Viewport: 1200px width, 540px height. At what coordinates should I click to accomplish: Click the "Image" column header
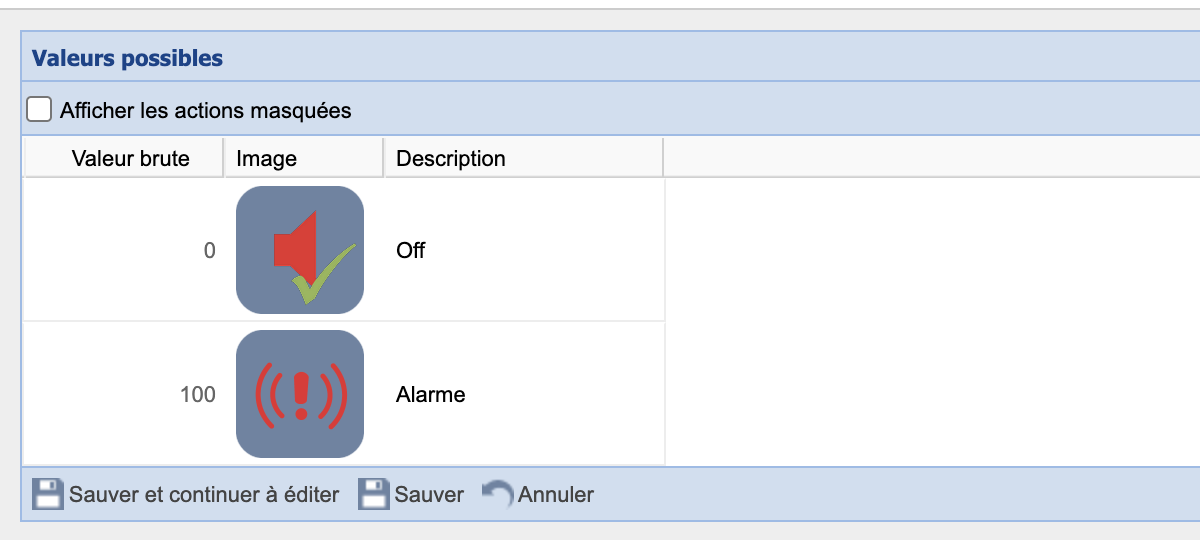[266, 158]
